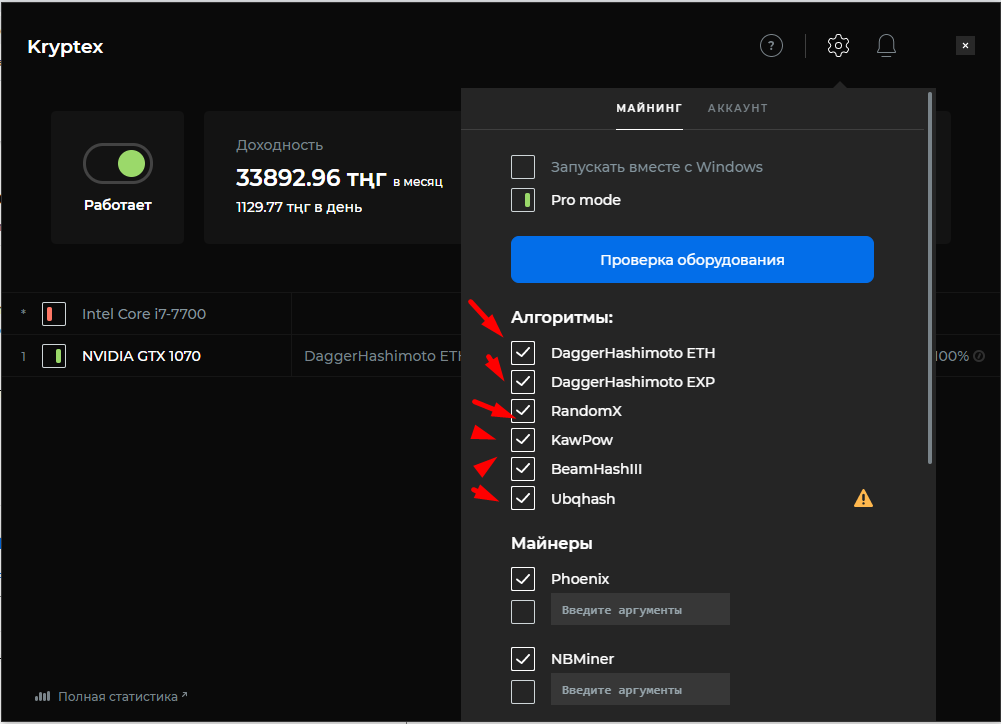Click the Алгоритмы: heading

(x=562, y=317)
